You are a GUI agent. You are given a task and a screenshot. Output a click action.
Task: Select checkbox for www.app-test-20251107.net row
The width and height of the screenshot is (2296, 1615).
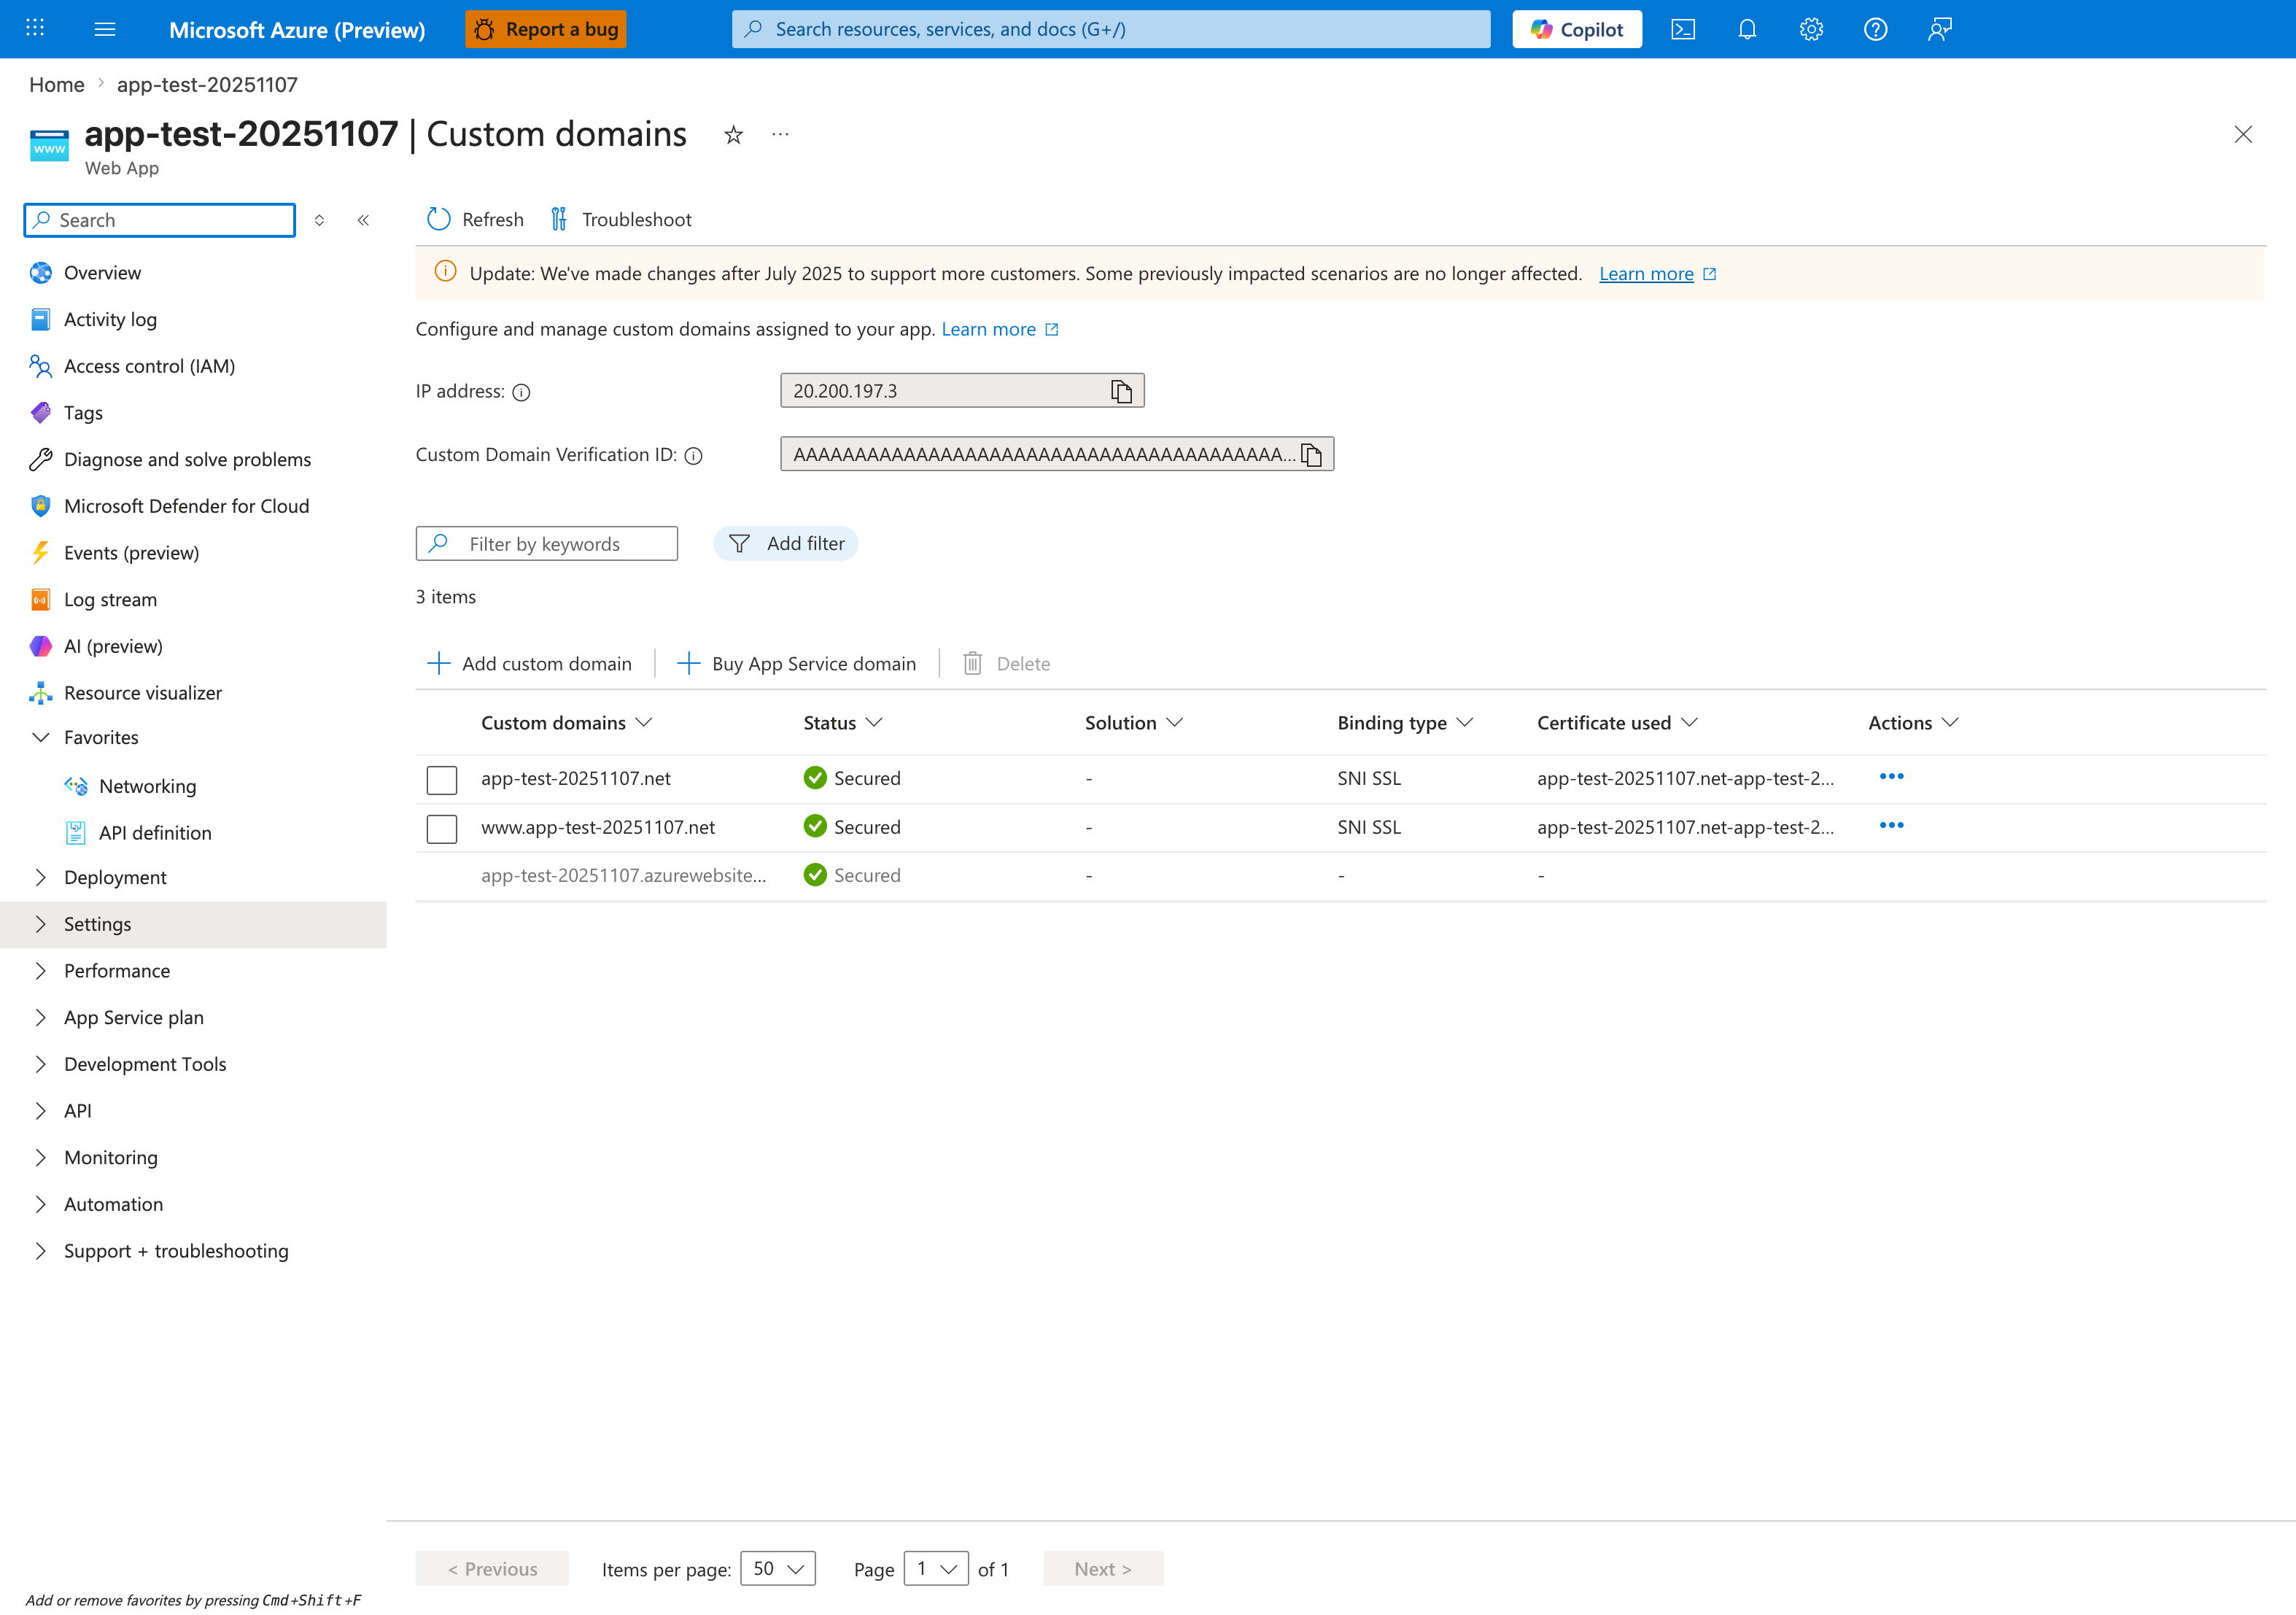tap(442, 829)
